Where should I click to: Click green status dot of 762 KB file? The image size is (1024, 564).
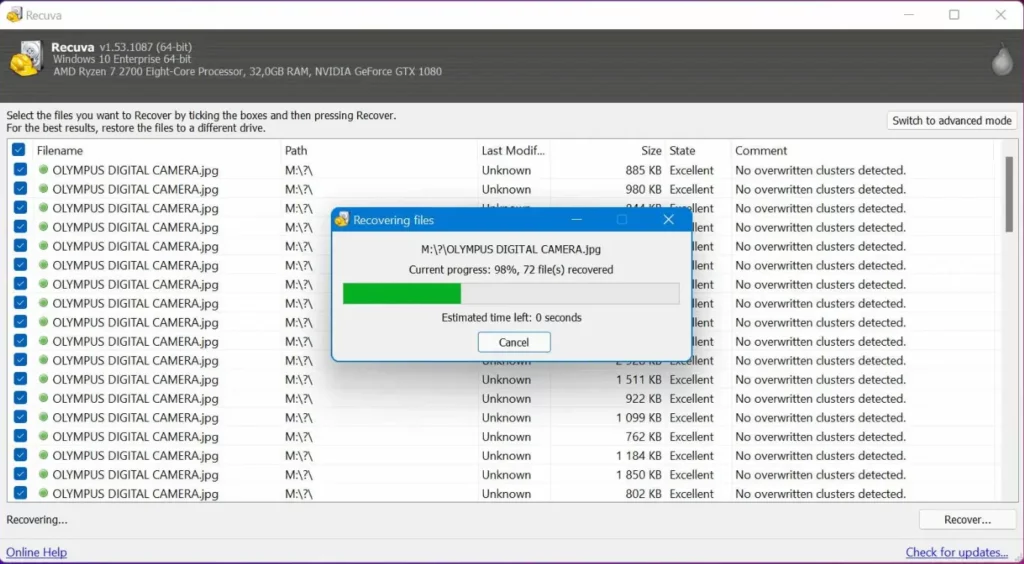pos(43,435)
